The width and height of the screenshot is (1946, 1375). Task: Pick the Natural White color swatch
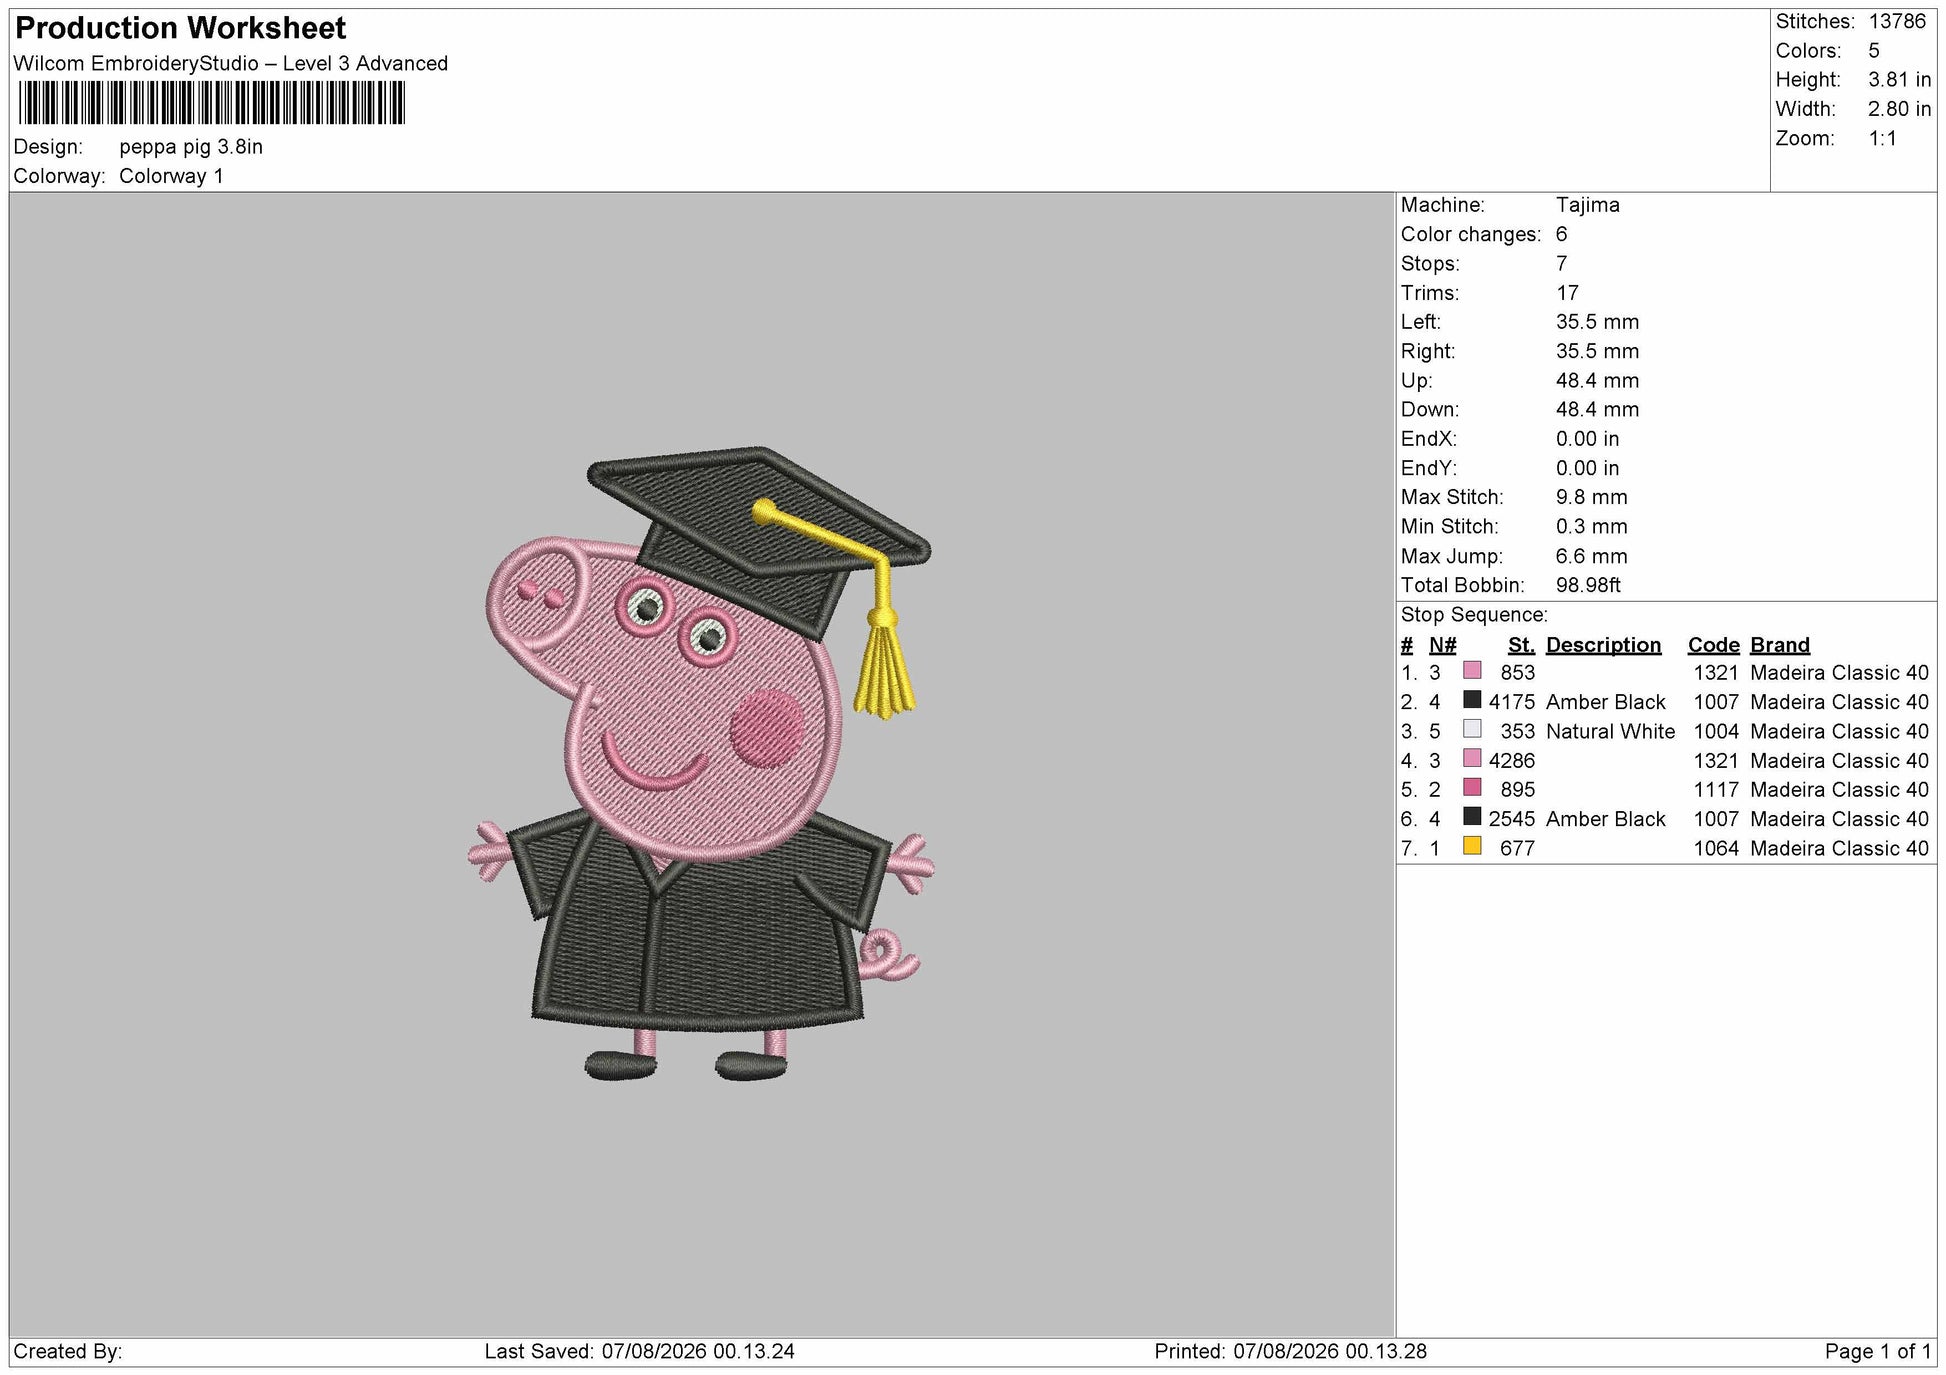tap(1472, 729)
